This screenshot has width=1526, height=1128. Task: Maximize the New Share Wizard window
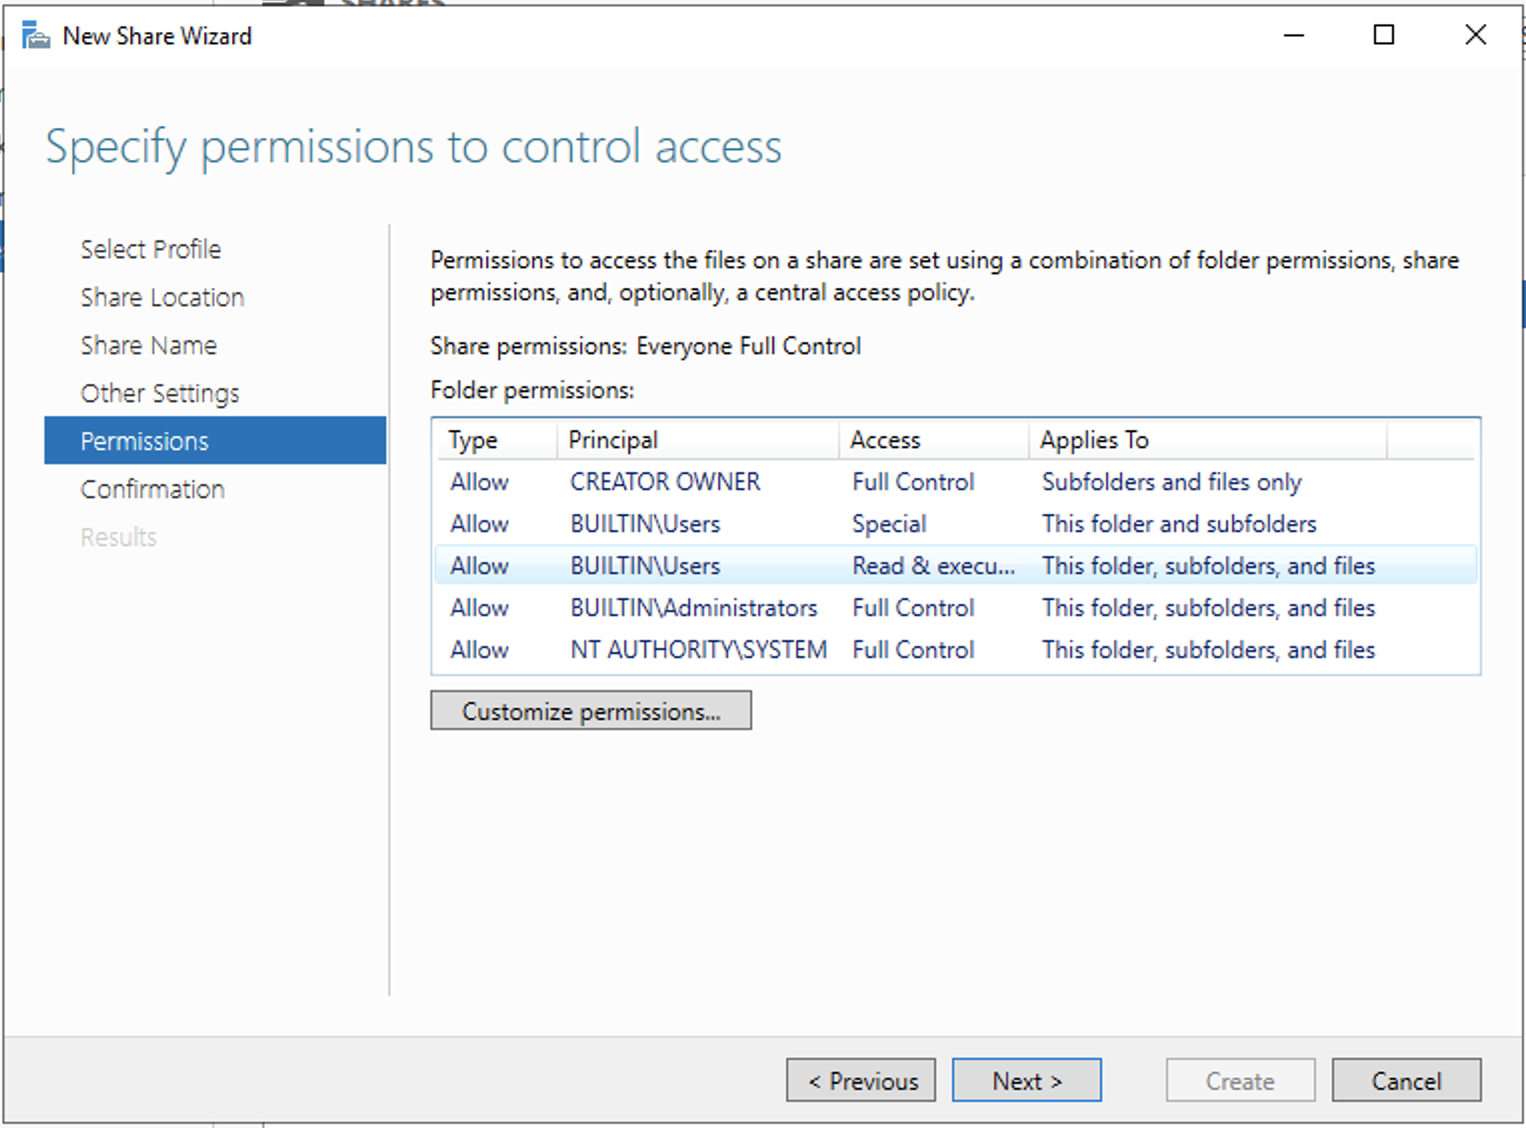click(x=1383, y=36)
